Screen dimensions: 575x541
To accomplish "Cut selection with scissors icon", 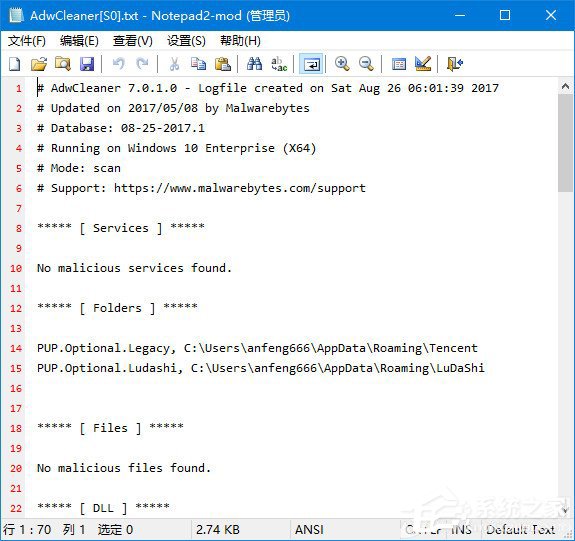I will 174,64.
